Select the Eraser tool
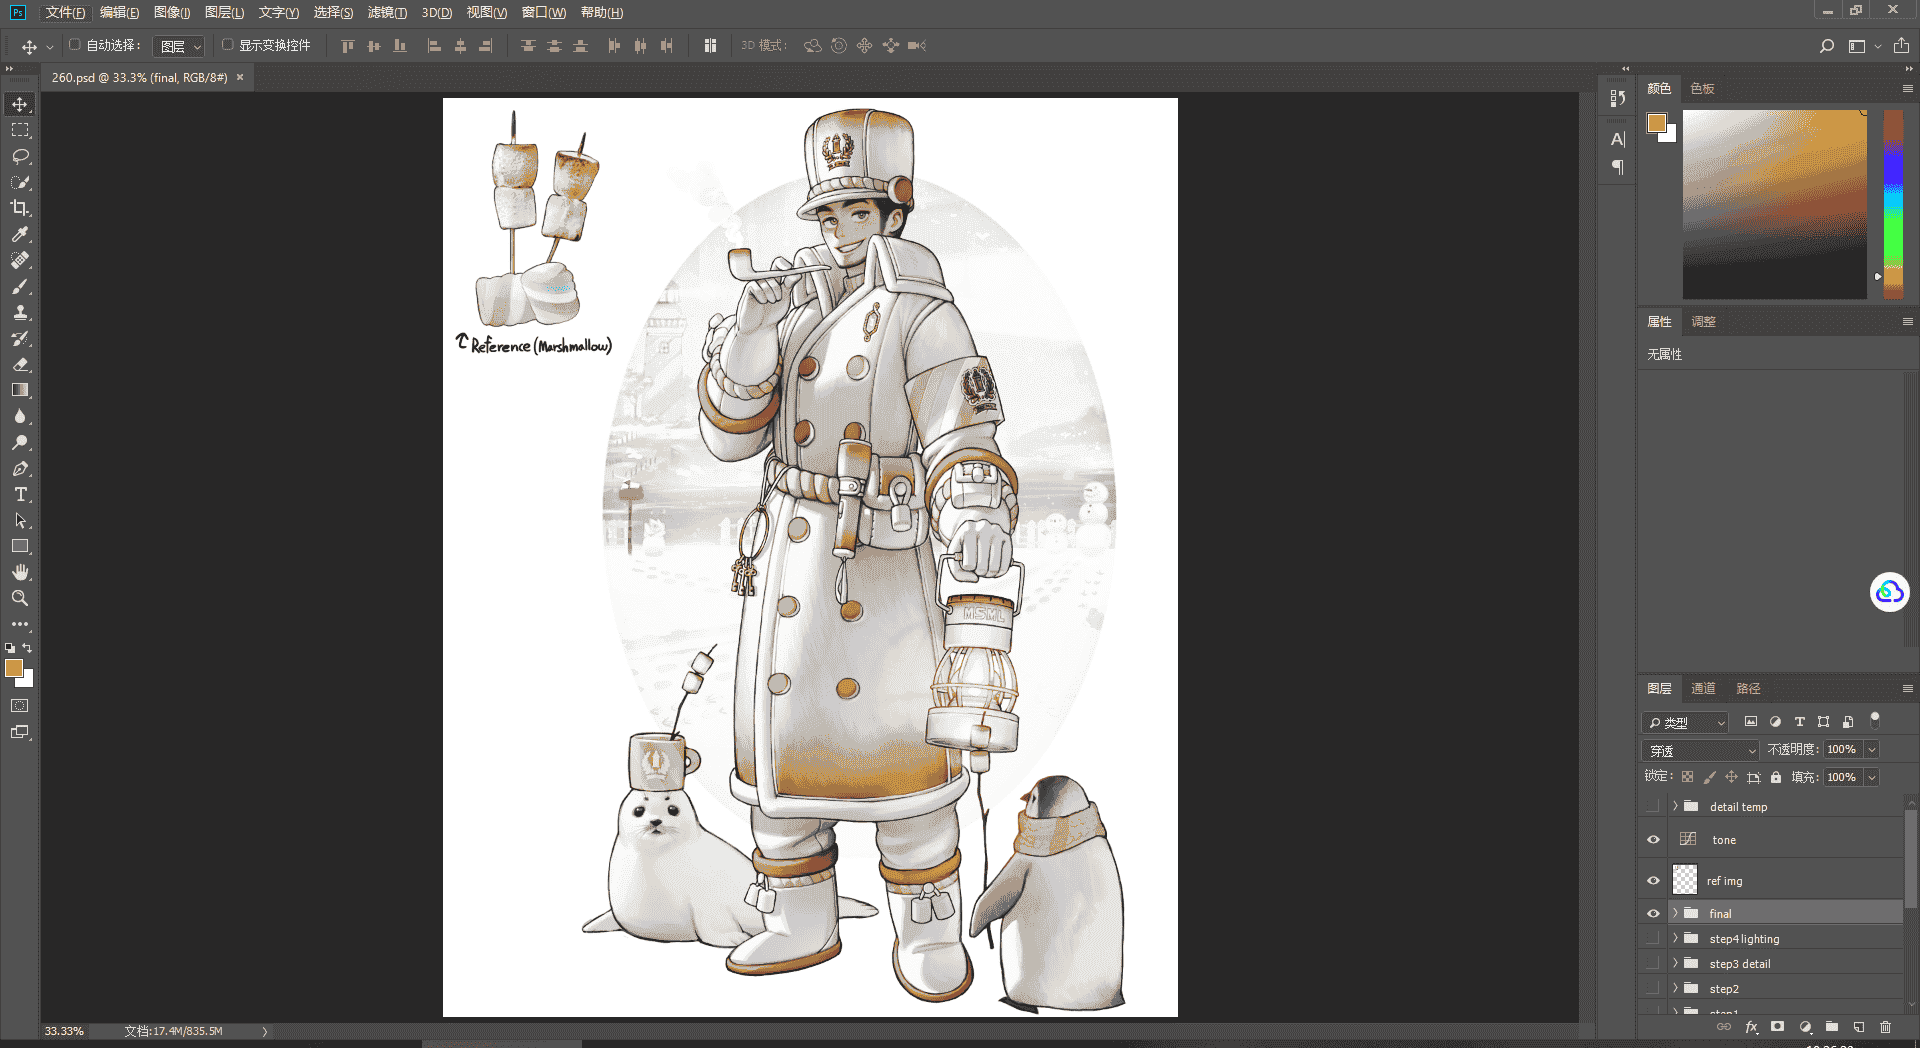This screenshot has height=1048, width=1920. (x=20, y=364)
